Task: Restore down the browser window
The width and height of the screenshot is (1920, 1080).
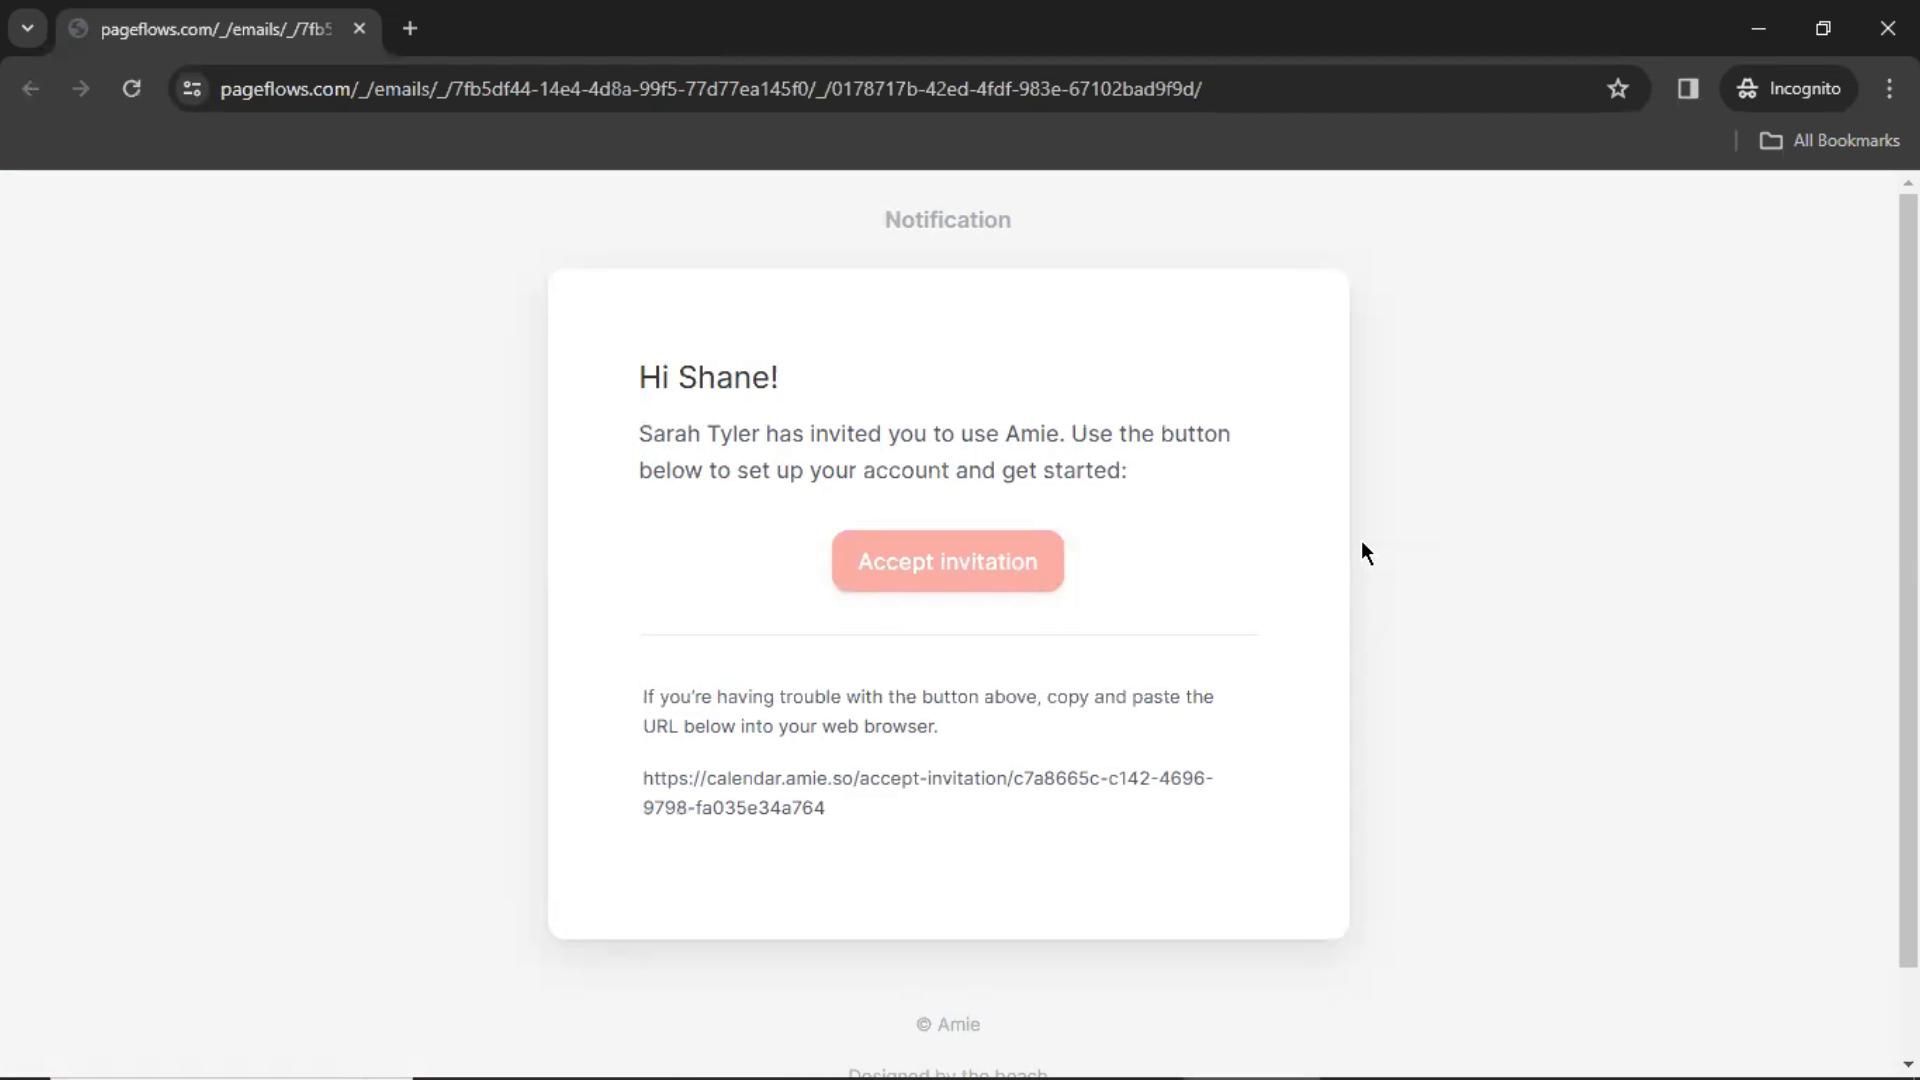Action: (1823, 28)
